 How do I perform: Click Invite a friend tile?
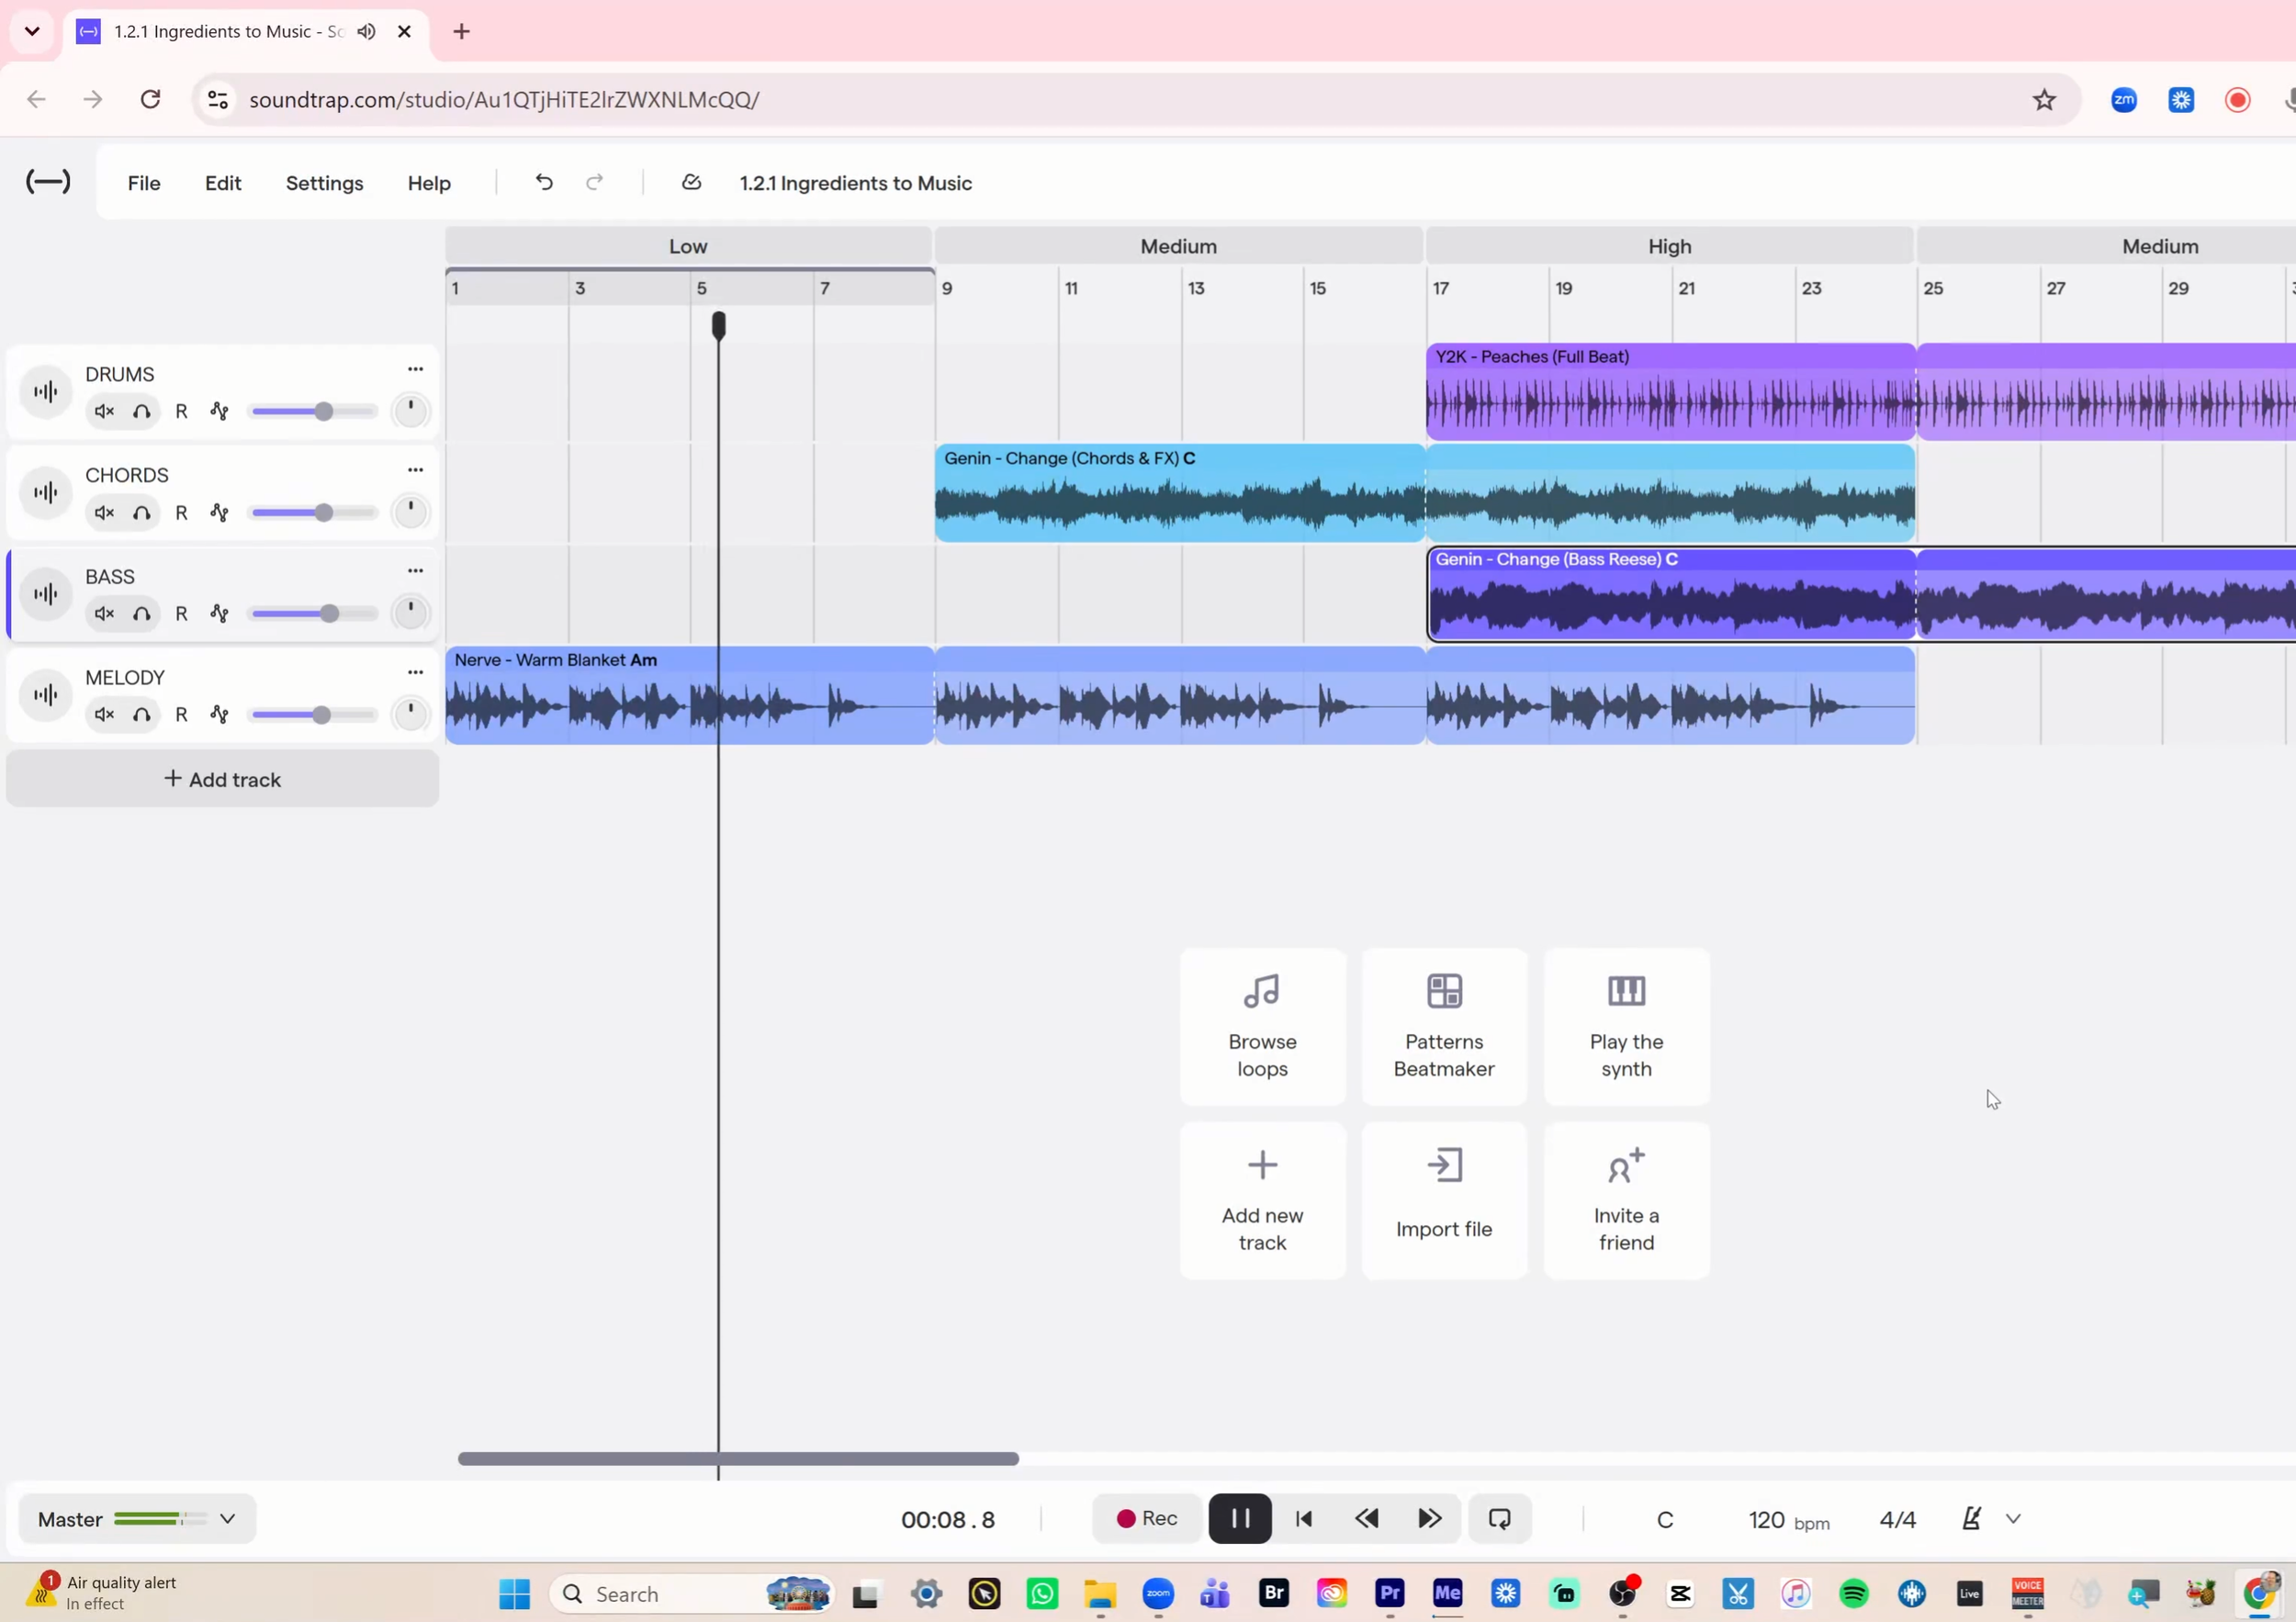(x=1626, y=1201)
